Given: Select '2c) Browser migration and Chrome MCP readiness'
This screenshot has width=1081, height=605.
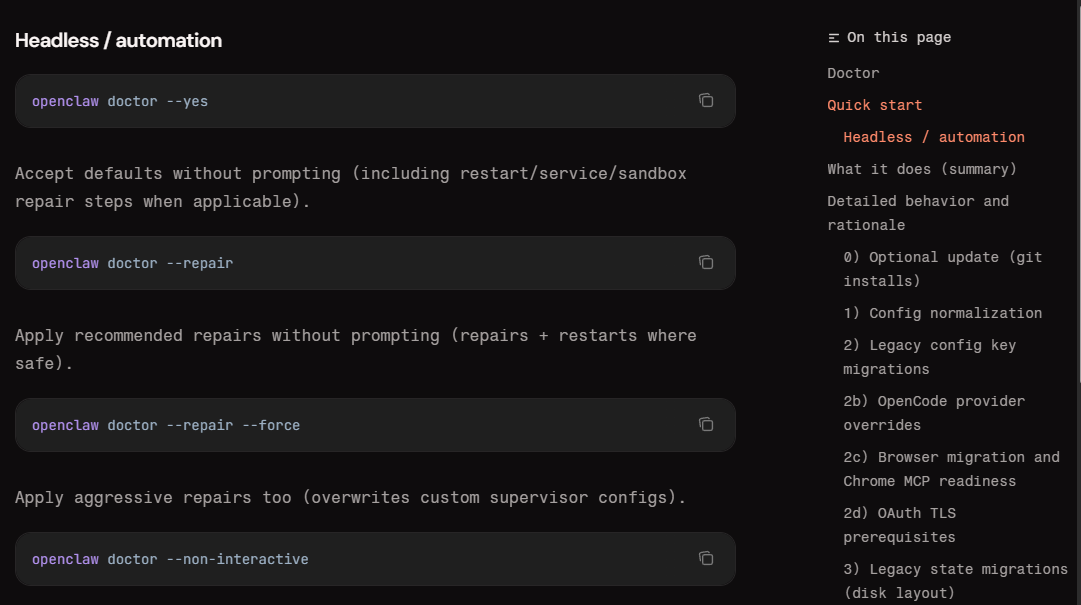Looking at the screenshot, I should (x=951, y=469).
